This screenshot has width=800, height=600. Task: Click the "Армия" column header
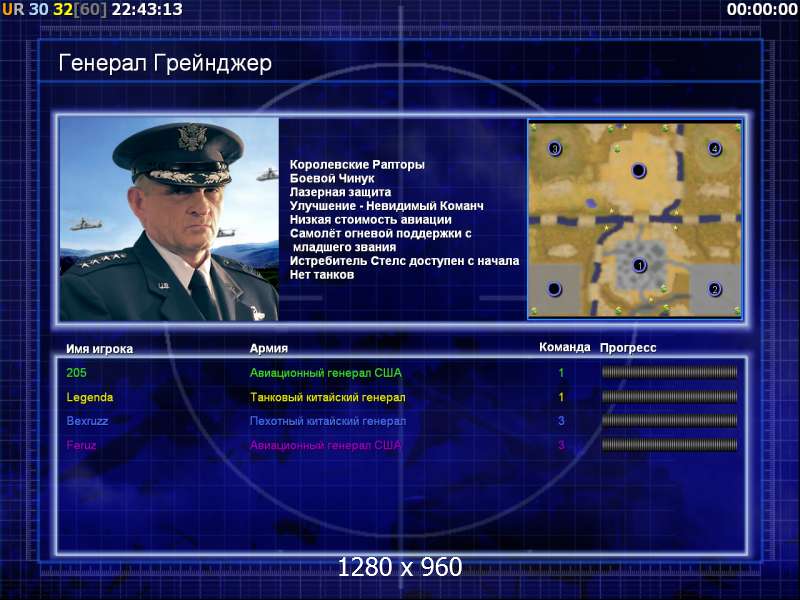click(x=269, y=348)
